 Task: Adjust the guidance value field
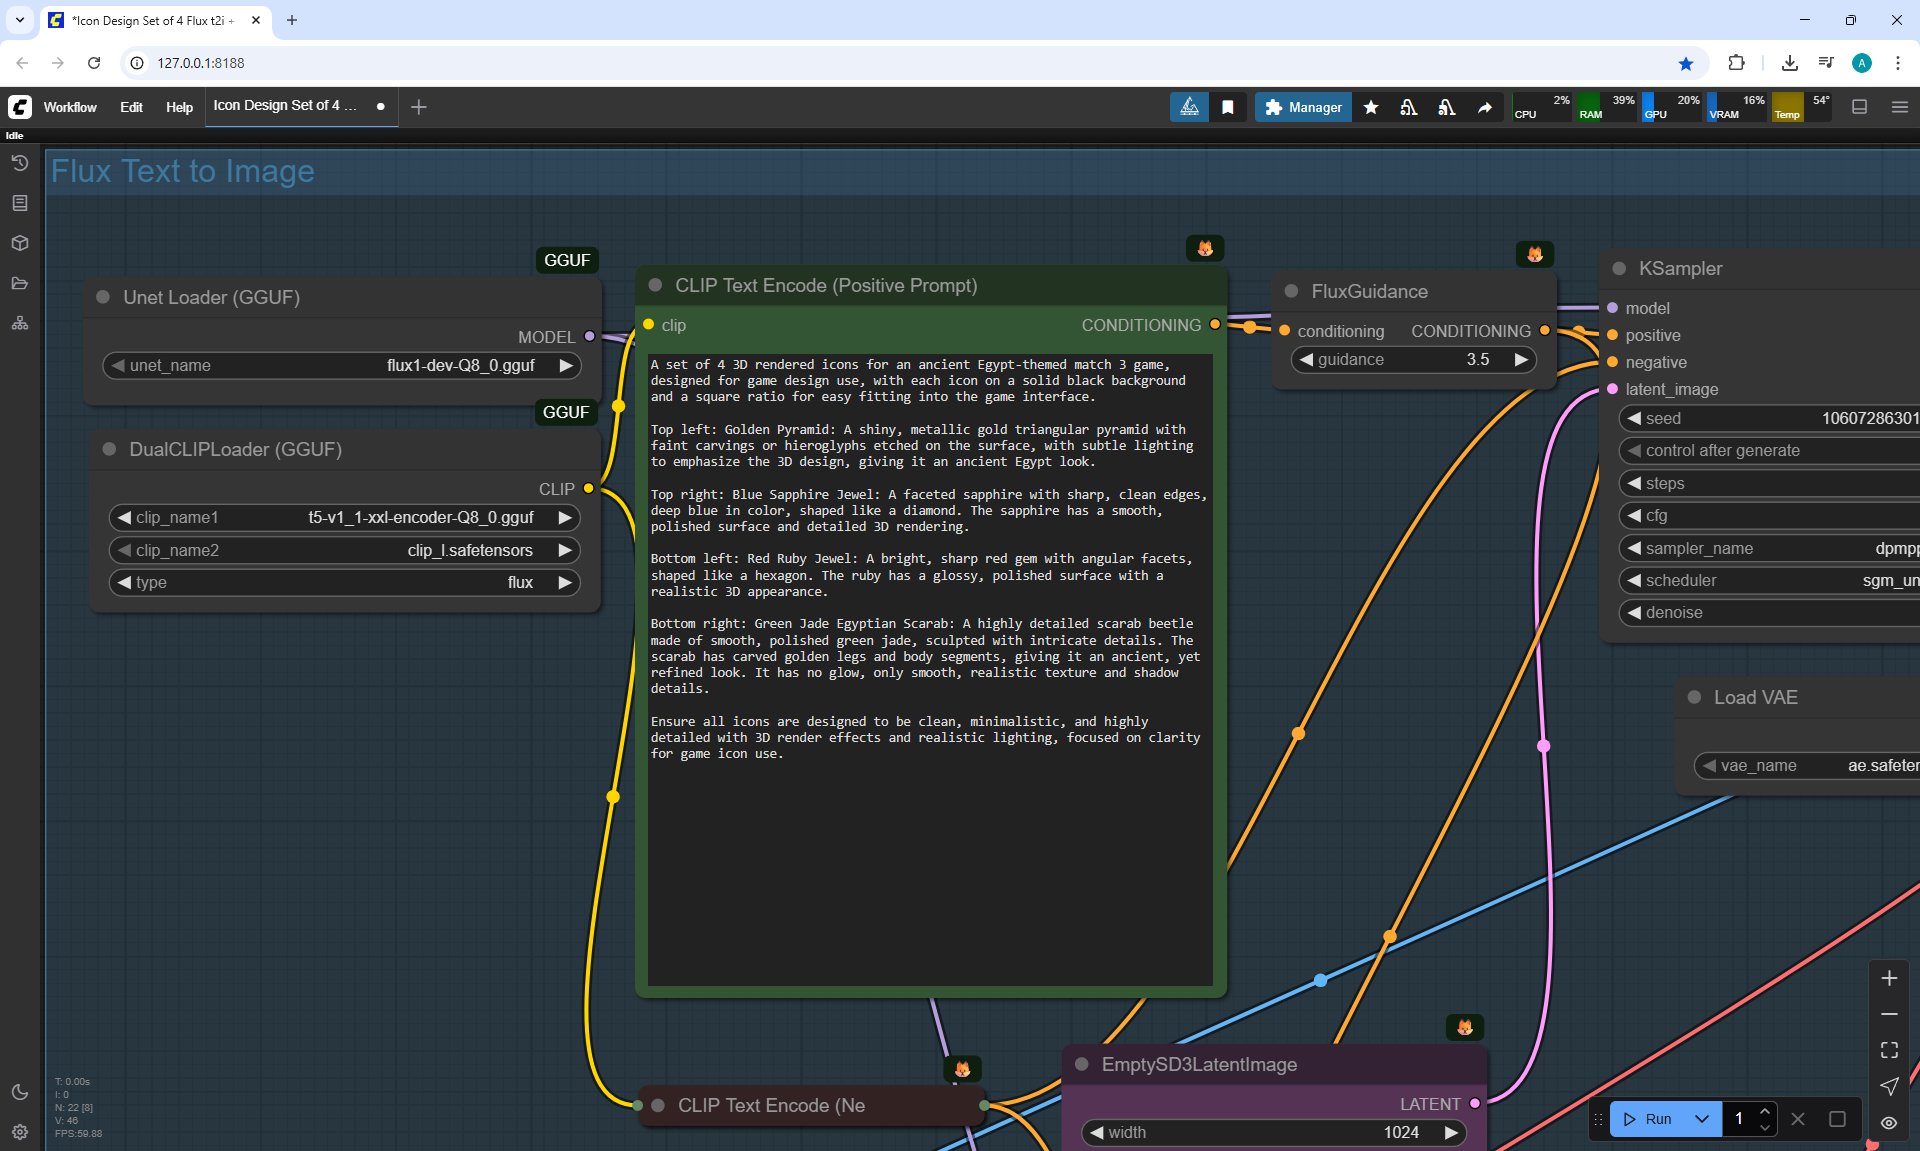pyautogui.click(x=1413, y=359)
